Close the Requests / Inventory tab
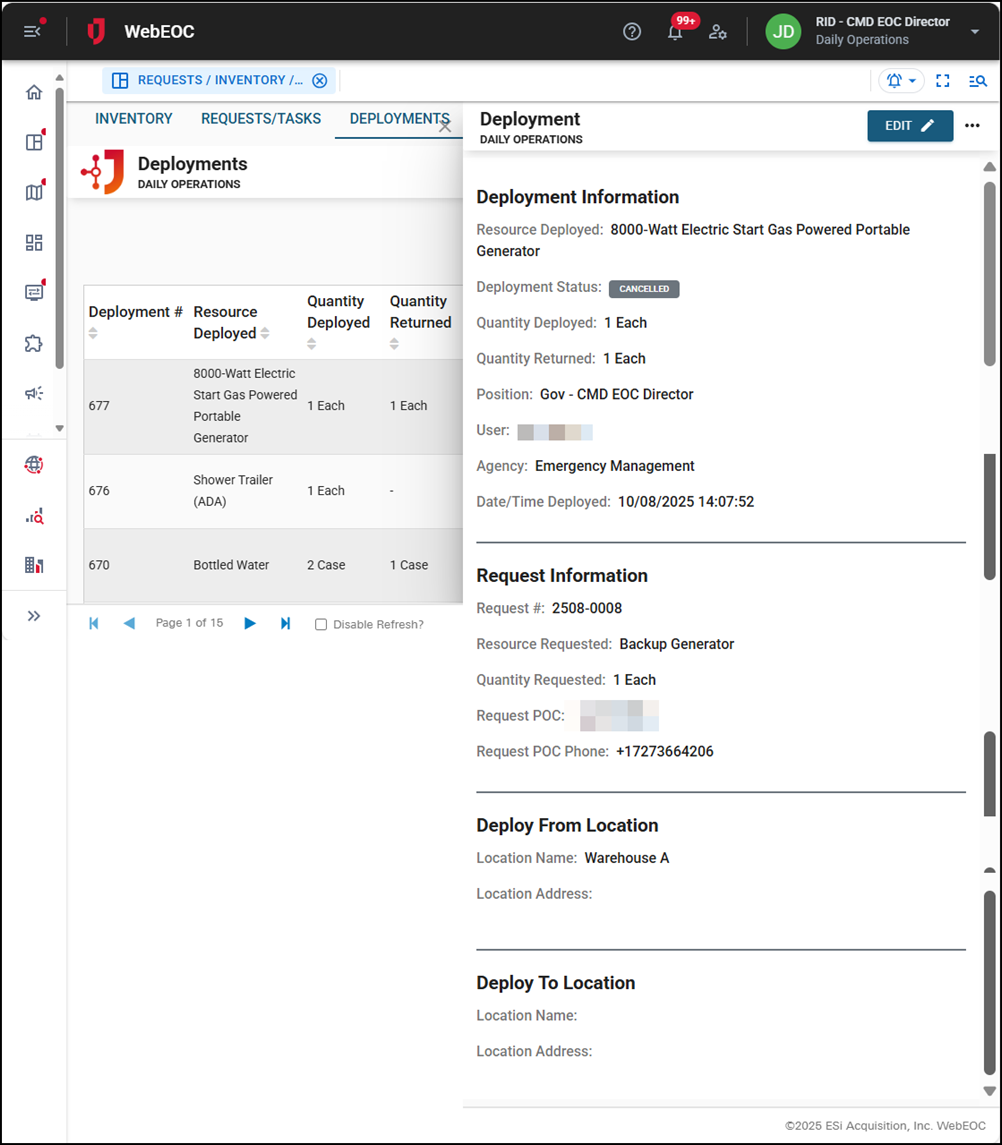 pyautogui.click(x=320, y=80)
